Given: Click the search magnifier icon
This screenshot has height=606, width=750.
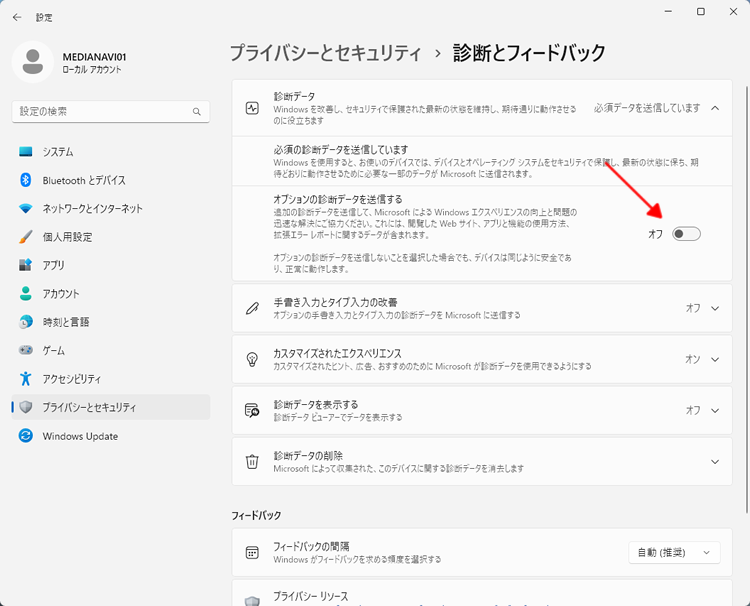Looking at the screenshot, I should (x=197, y=111).
